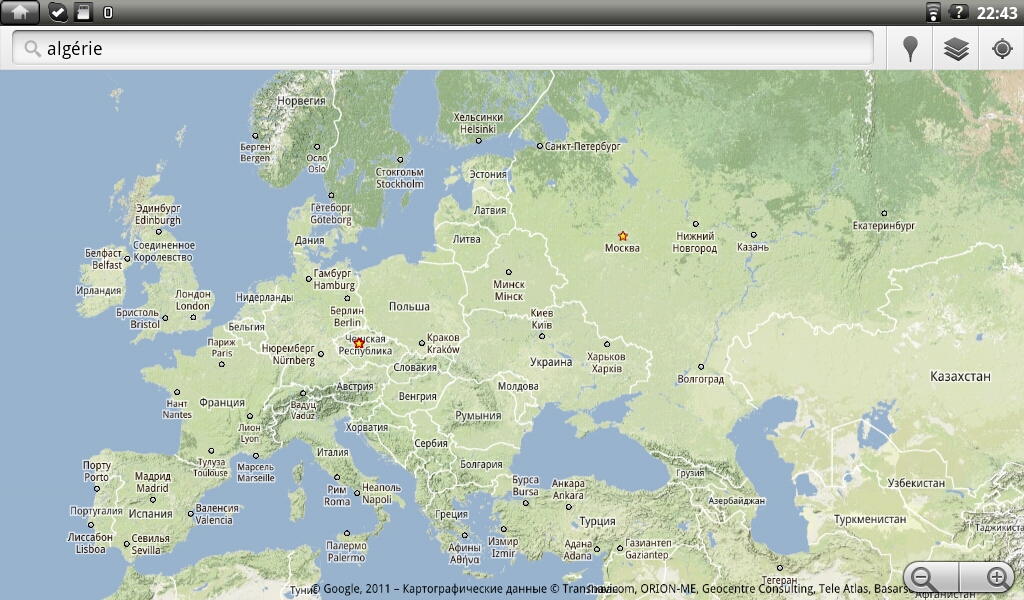
Task: Click the Нидерланды country label
Action: (264, 297)
